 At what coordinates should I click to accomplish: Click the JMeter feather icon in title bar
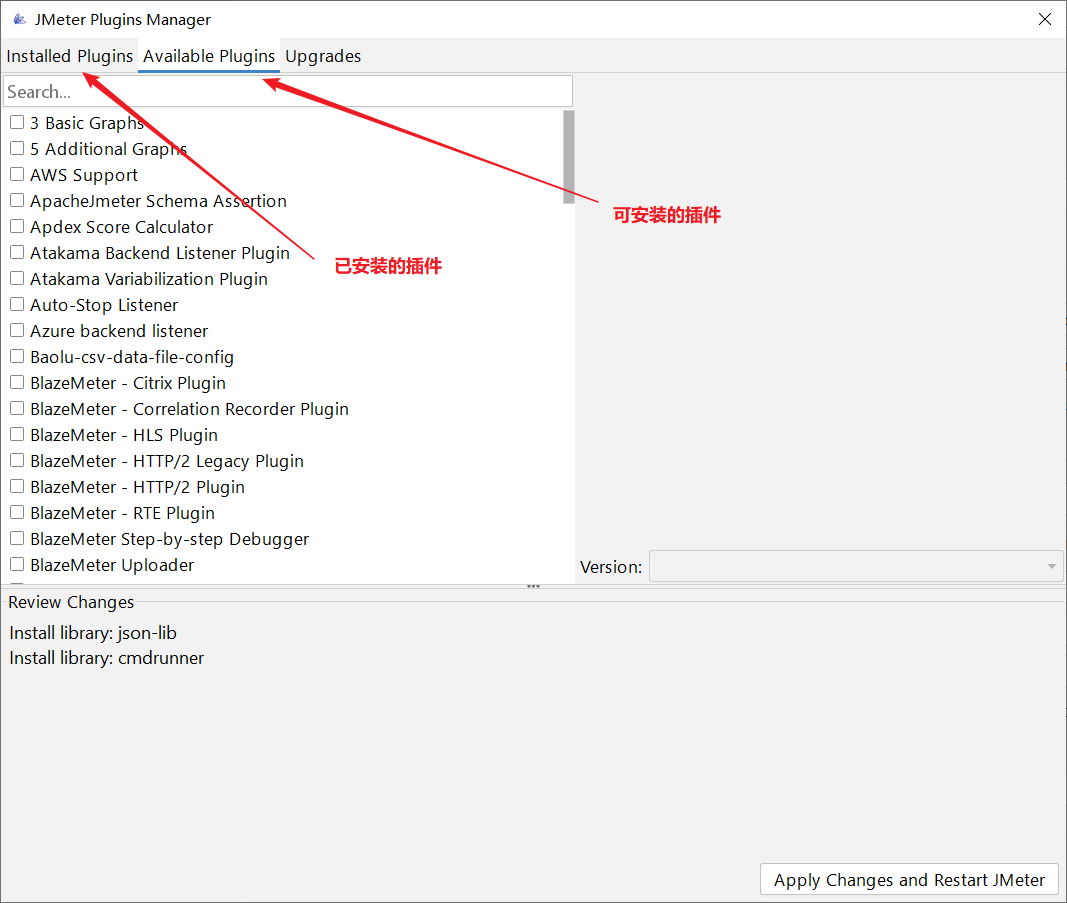(x=20, y=19)
